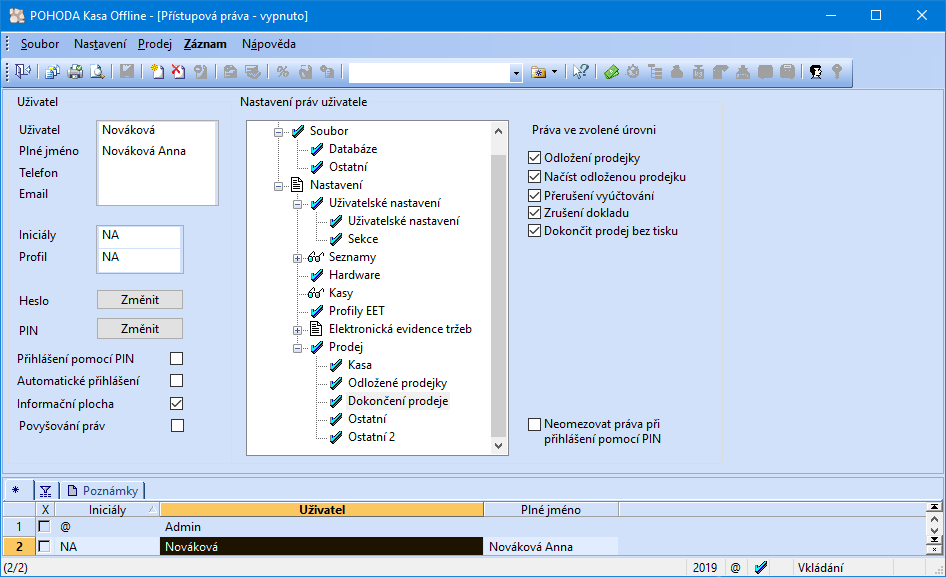Expand the Seznamy tree node
Screen dimensions: 946x577
click(x=297, y=258)
